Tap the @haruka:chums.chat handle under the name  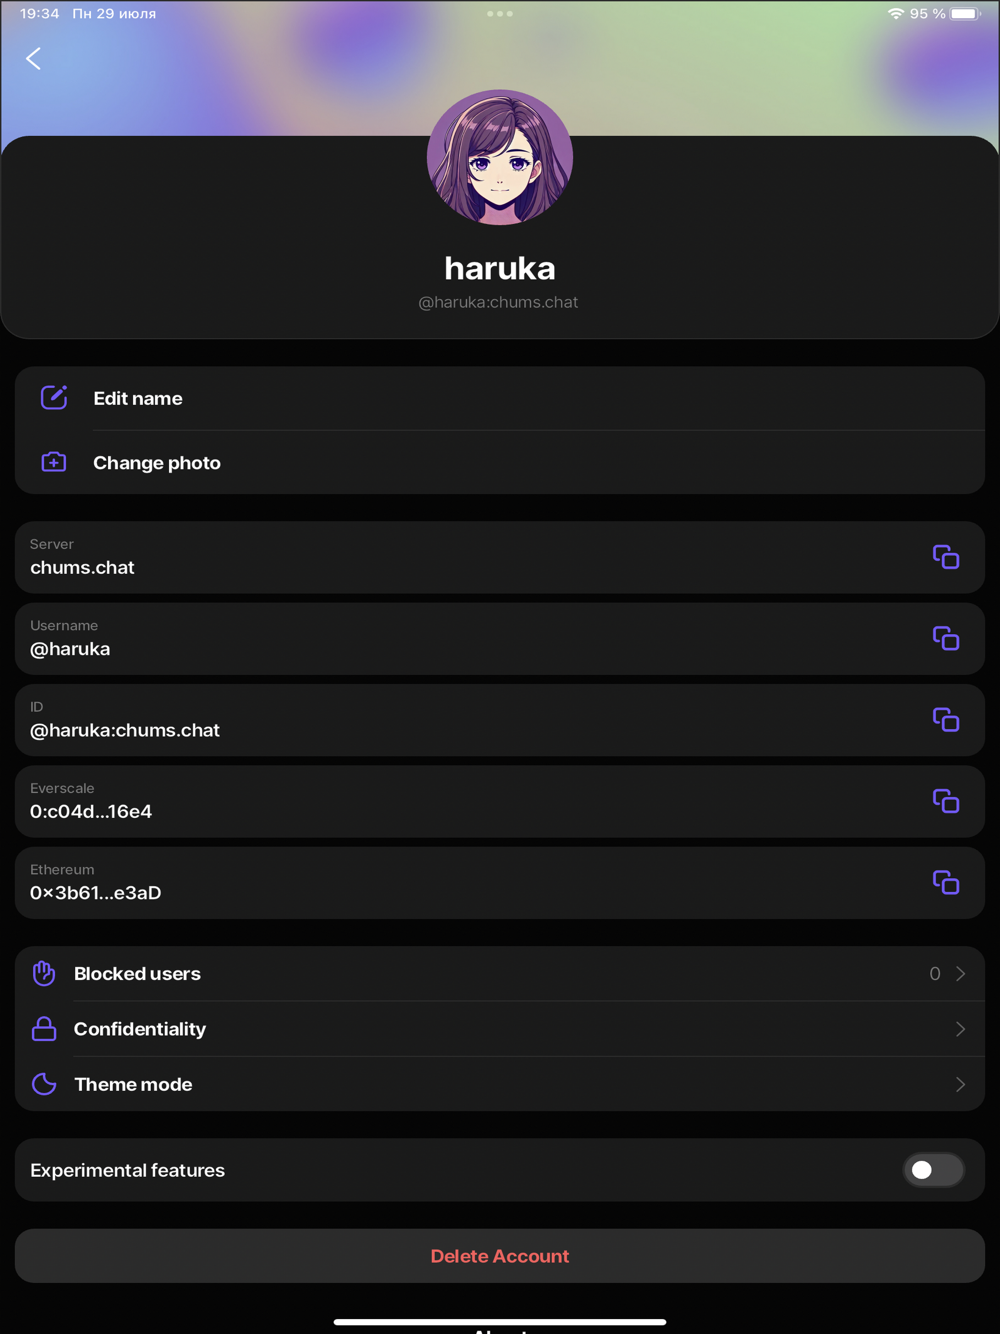pos(498,302)
